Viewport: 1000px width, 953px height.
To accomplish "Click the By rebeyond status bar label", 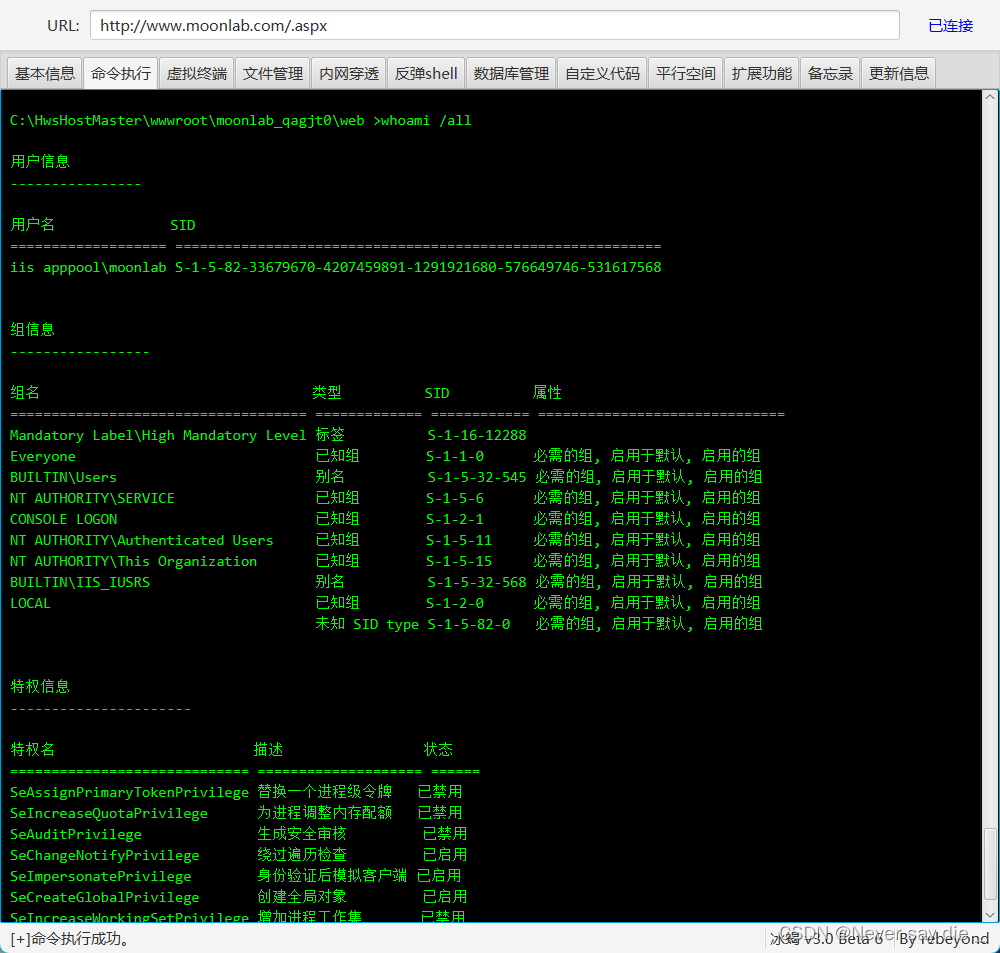I will [x=944, y=938].
